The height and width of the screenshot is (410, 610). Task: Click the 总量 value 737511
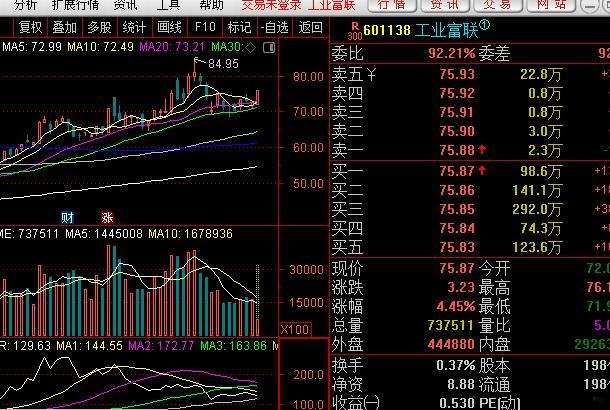[450, 325]
